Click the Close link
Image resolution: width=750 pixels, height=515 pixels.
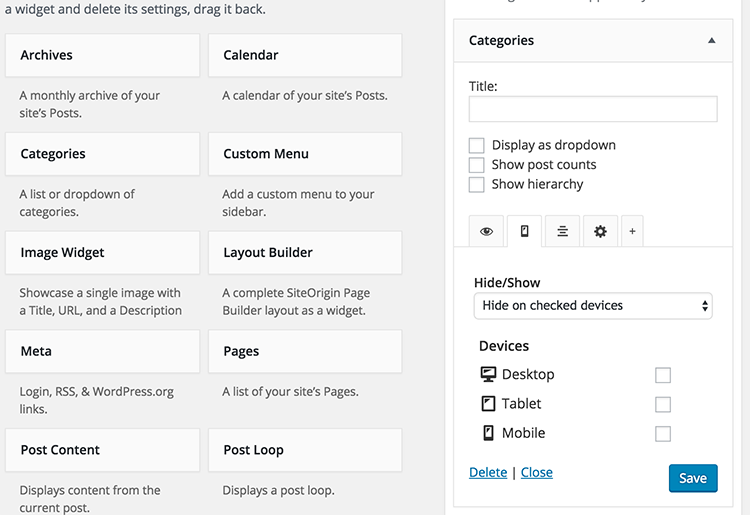click(536, 472)
